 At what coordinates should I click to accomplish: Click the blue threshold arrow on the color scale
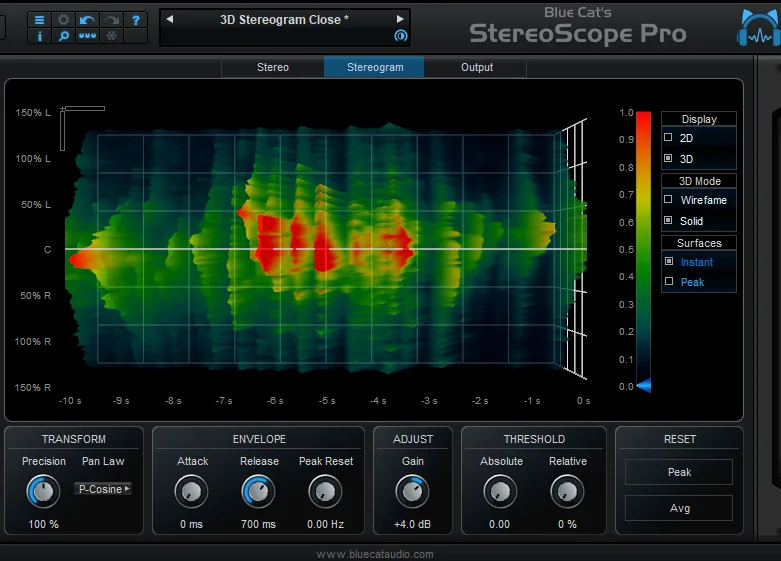click(644, 385)
